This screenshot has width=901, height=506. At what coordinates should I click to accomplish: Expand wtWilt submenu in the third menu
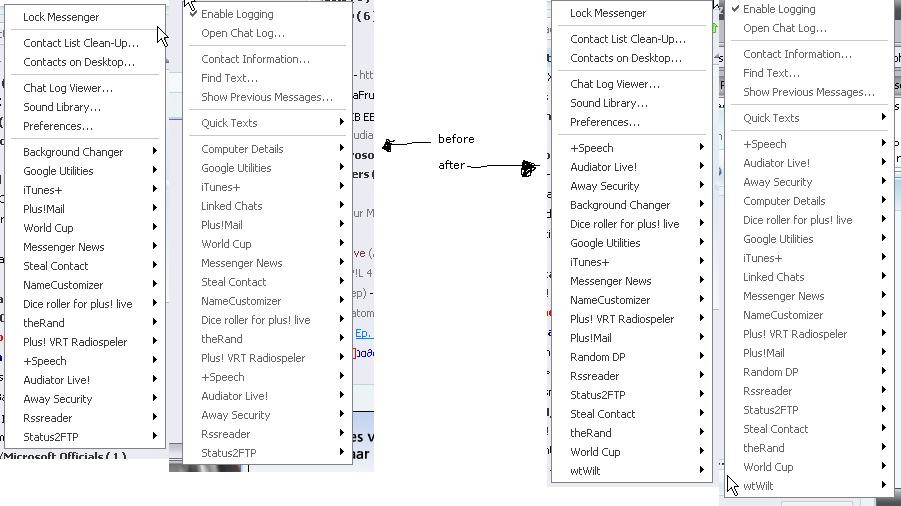point(702,471)
